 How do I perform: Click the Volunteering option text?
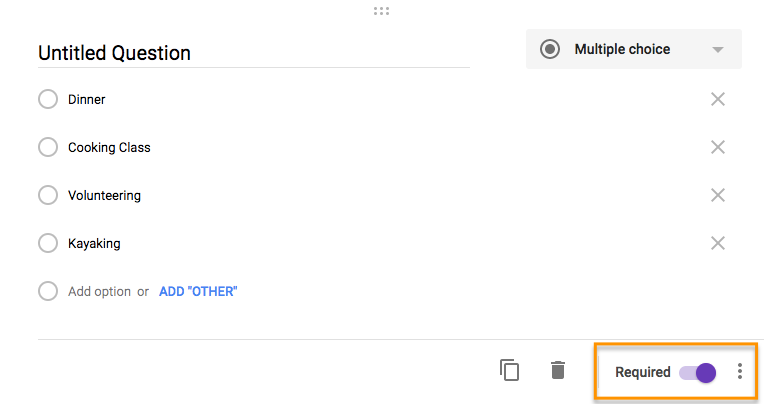pyautogui.click(x=104, y=195)
